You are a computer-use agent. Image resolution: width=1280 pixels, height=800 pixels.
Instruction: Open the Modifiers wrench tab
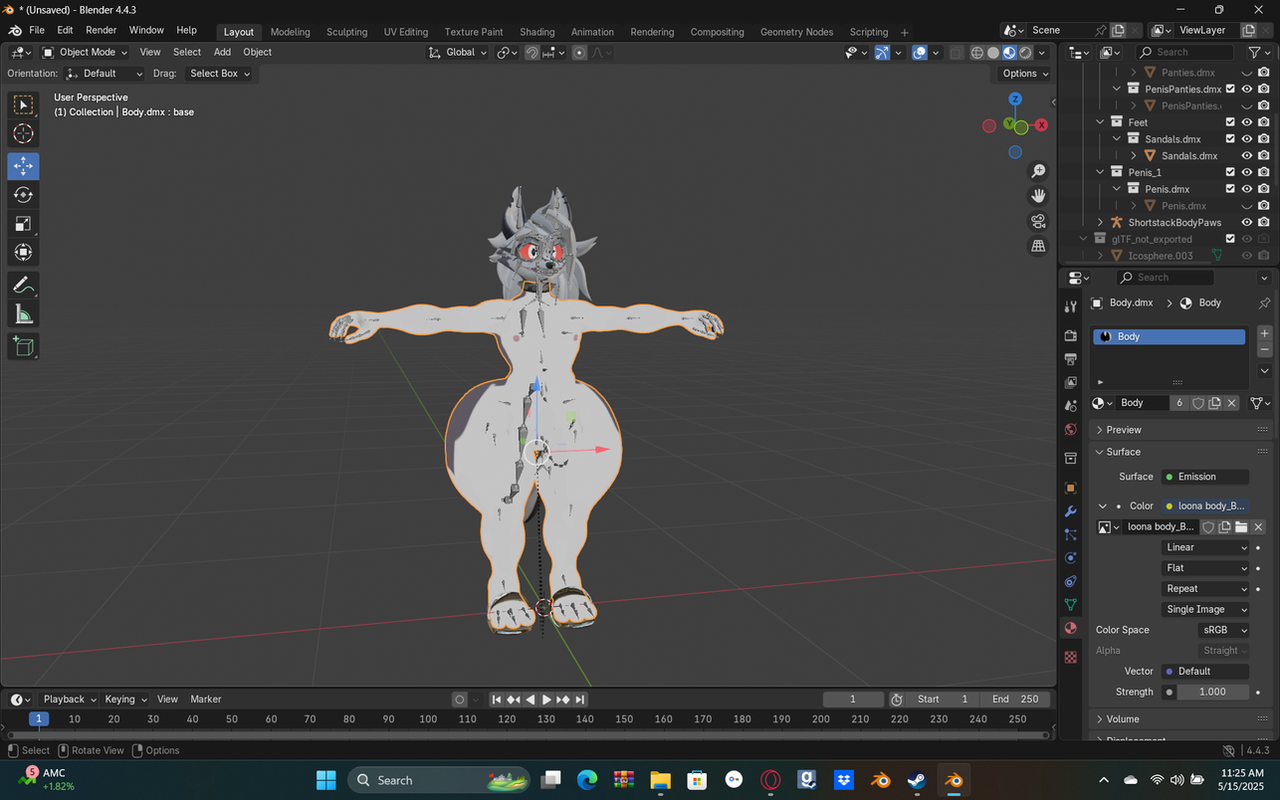coord(1071,512)
